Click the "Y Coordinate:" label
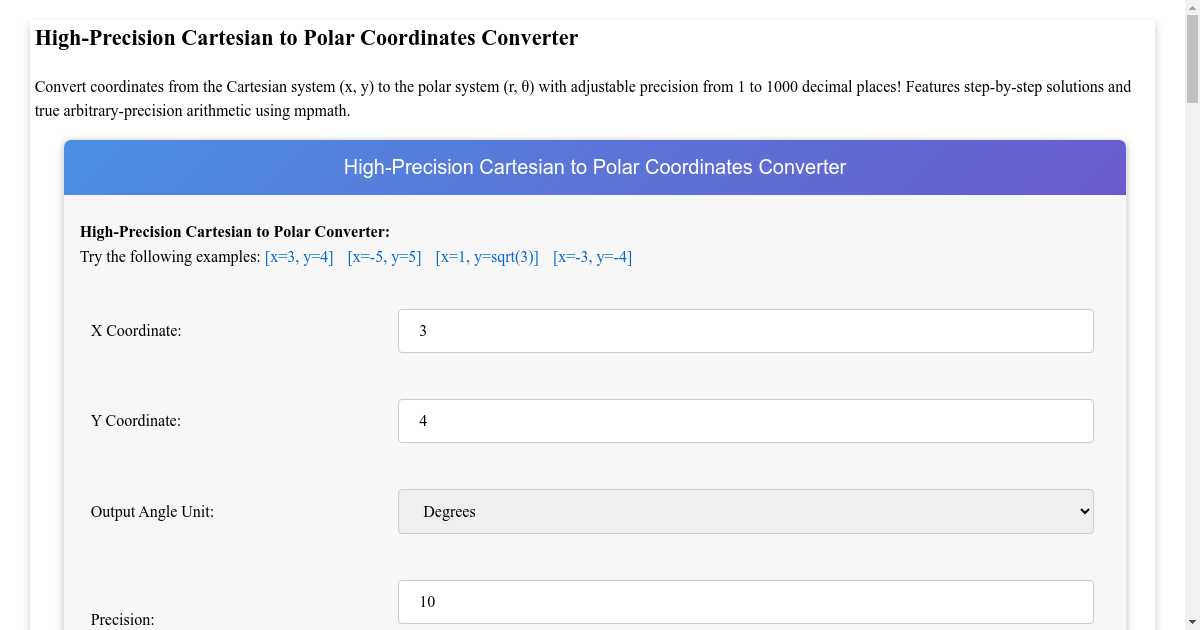 [x=136, y=421]
